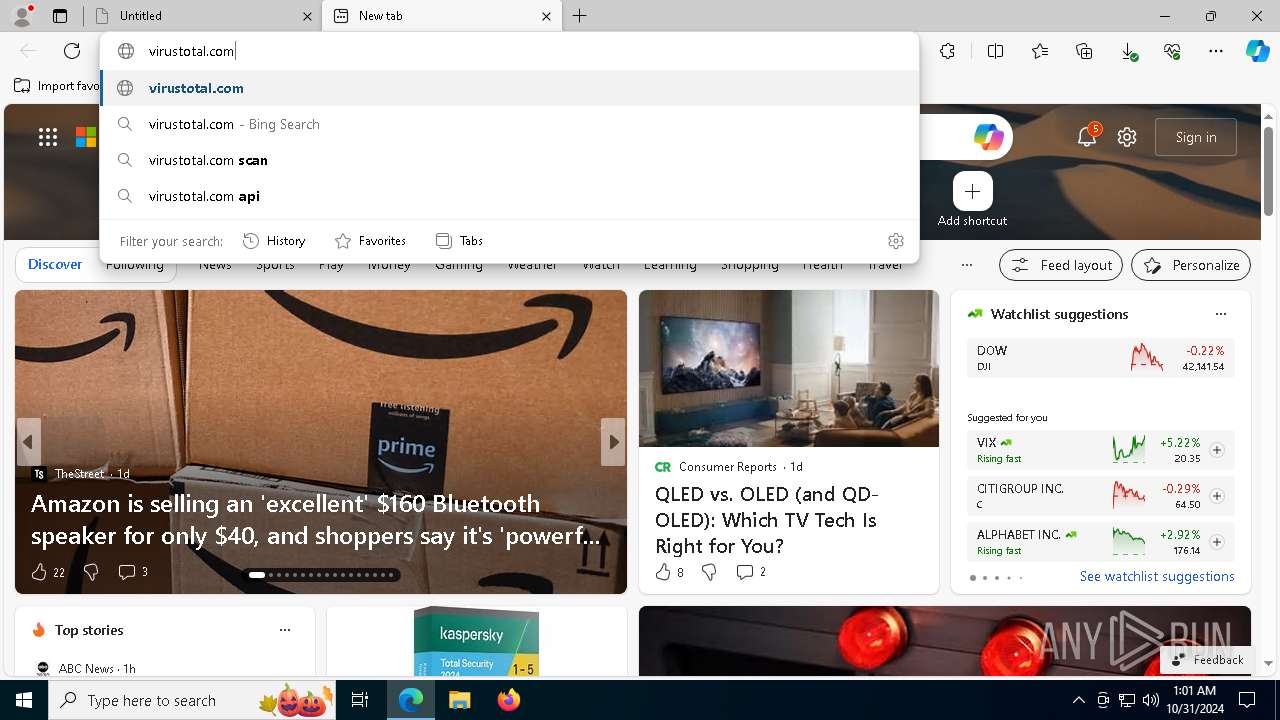Open Top stories more options
The height and width of the screenshot is (720, 1280).
pos(285,630)
